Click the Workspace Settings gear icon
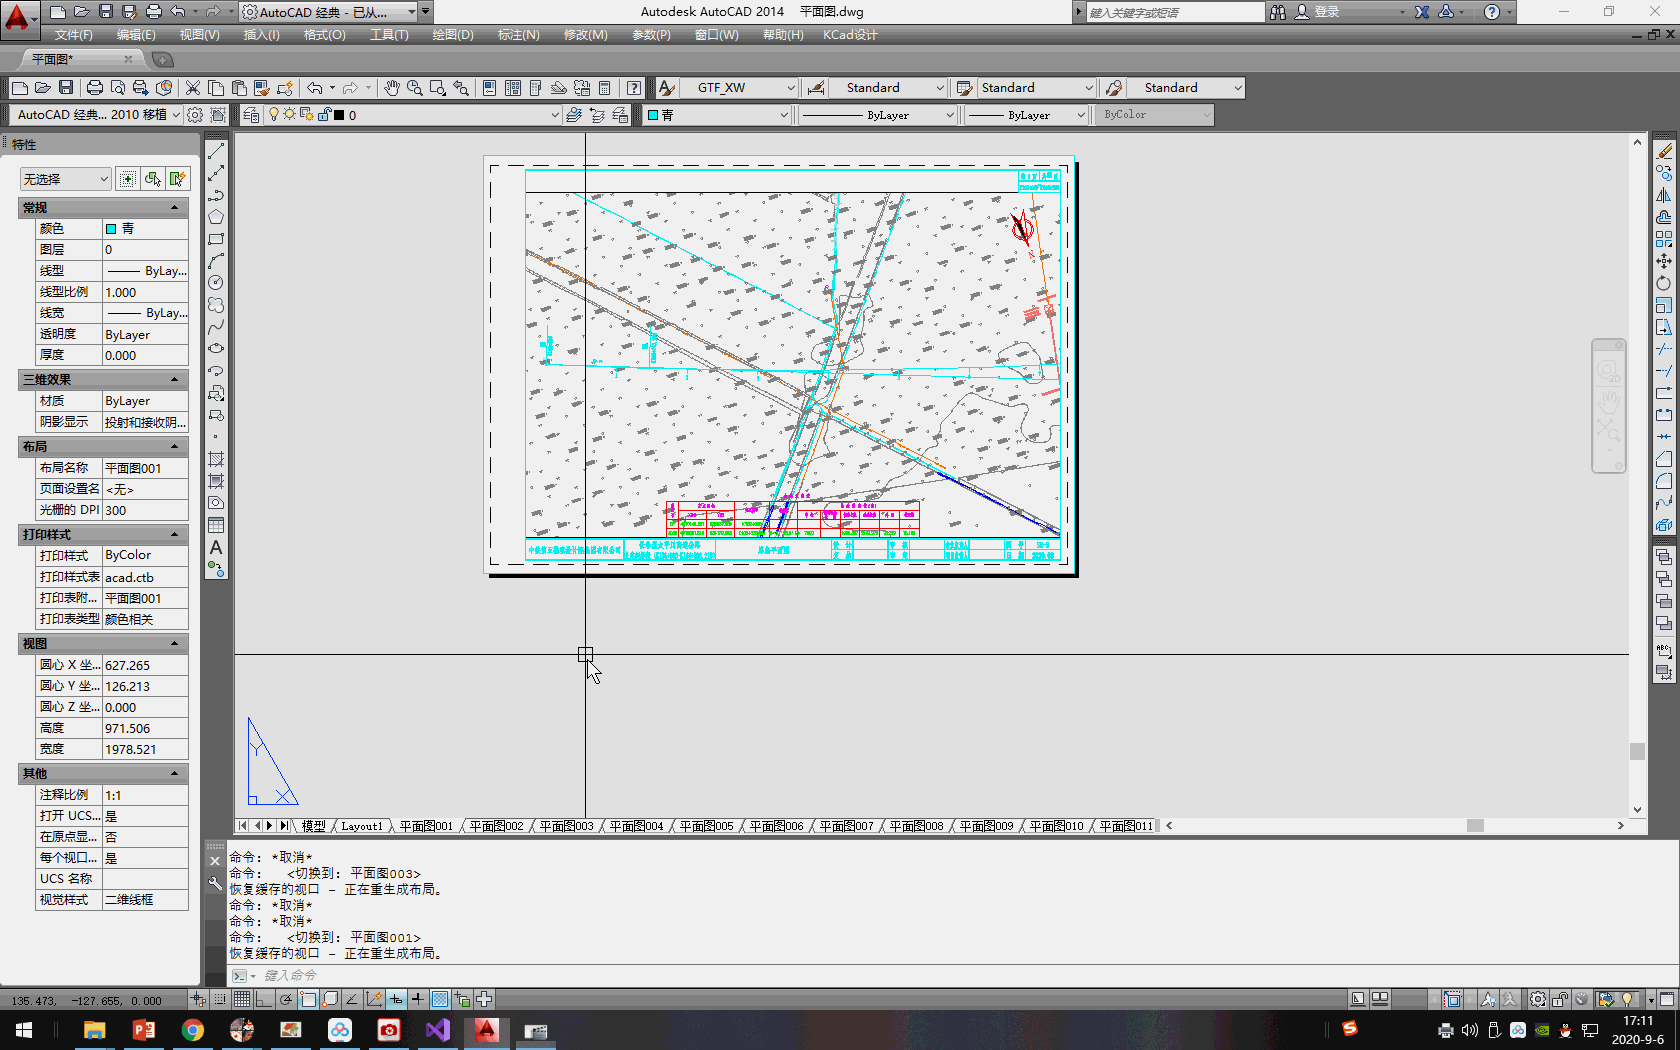Screen dimensions: 1680x1050 tap(196, 115)
